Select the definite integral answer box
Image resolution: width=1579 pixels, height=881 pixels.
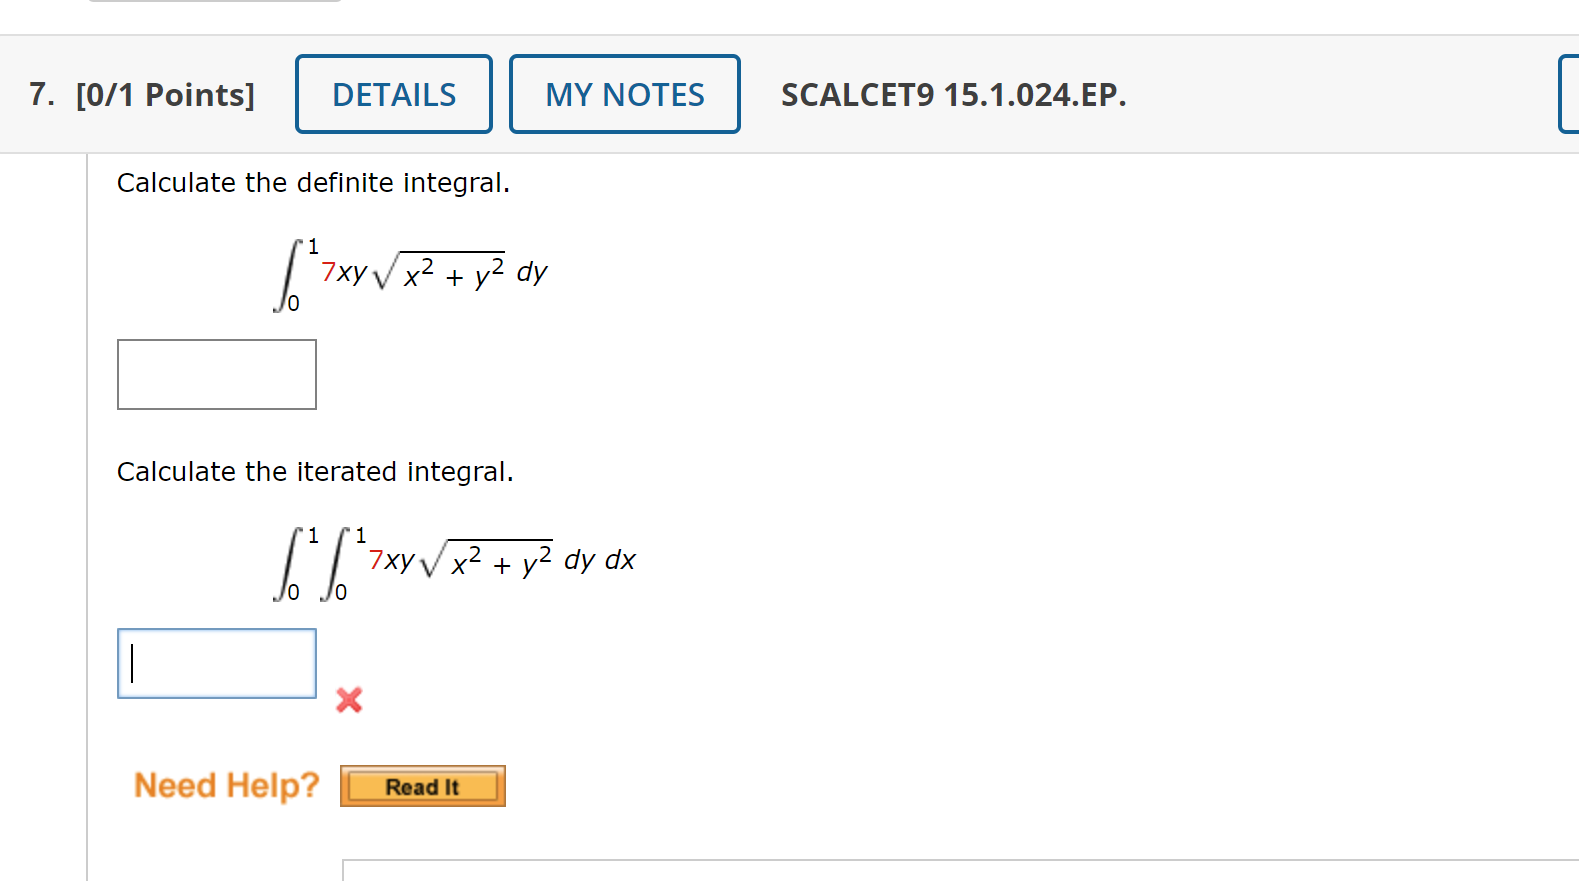click(x=217, y=374)
